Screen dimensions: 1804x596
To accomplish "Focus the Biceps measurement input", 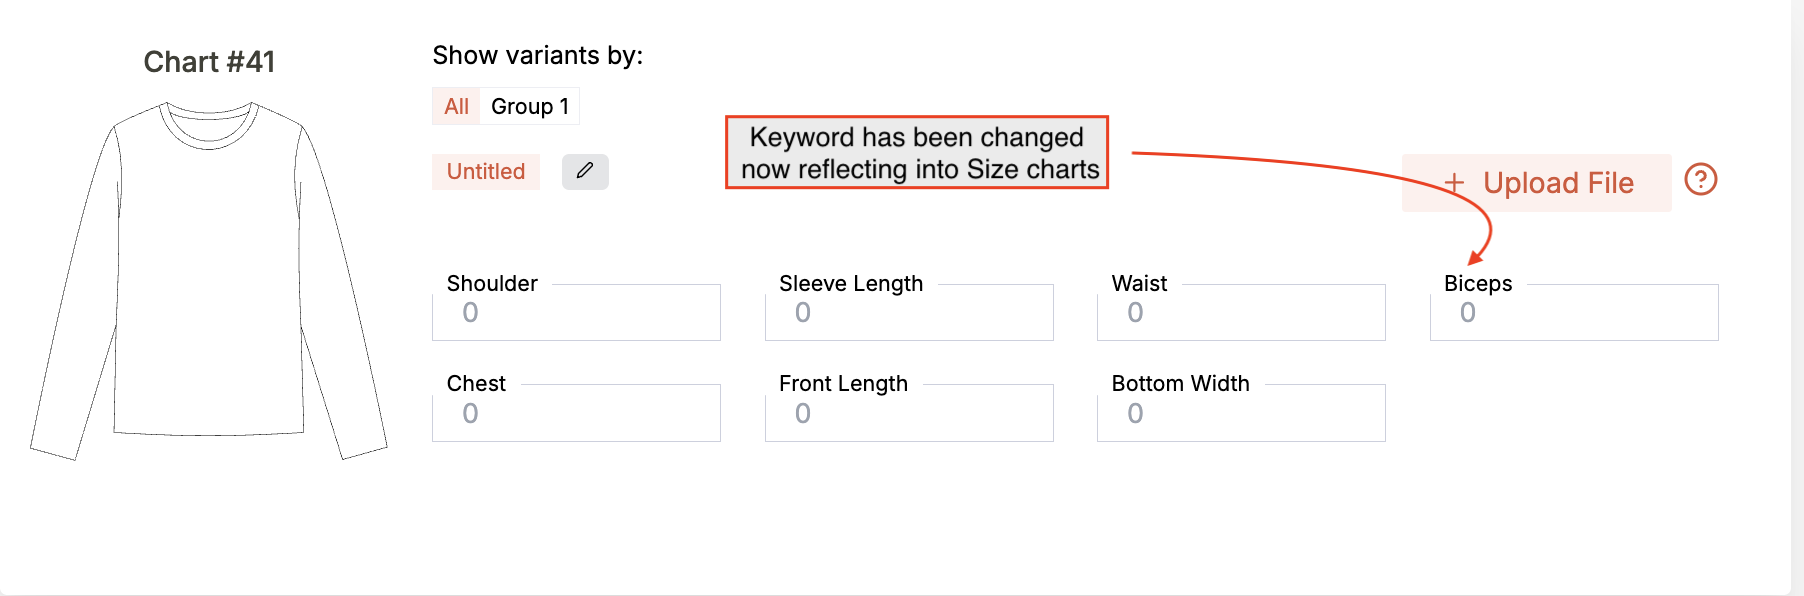I will 1573,313.
